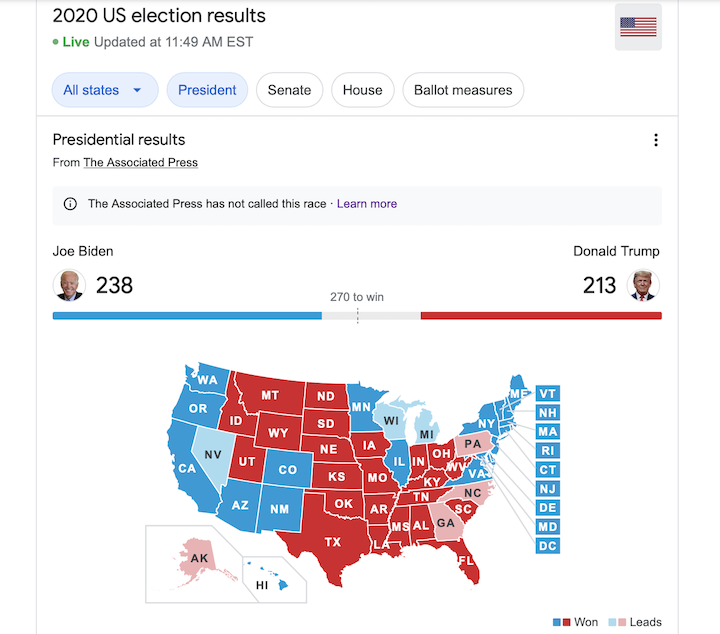Screen dimensions: 720x634
Task: Switch to the Senate tab
Action: point(290,90)
